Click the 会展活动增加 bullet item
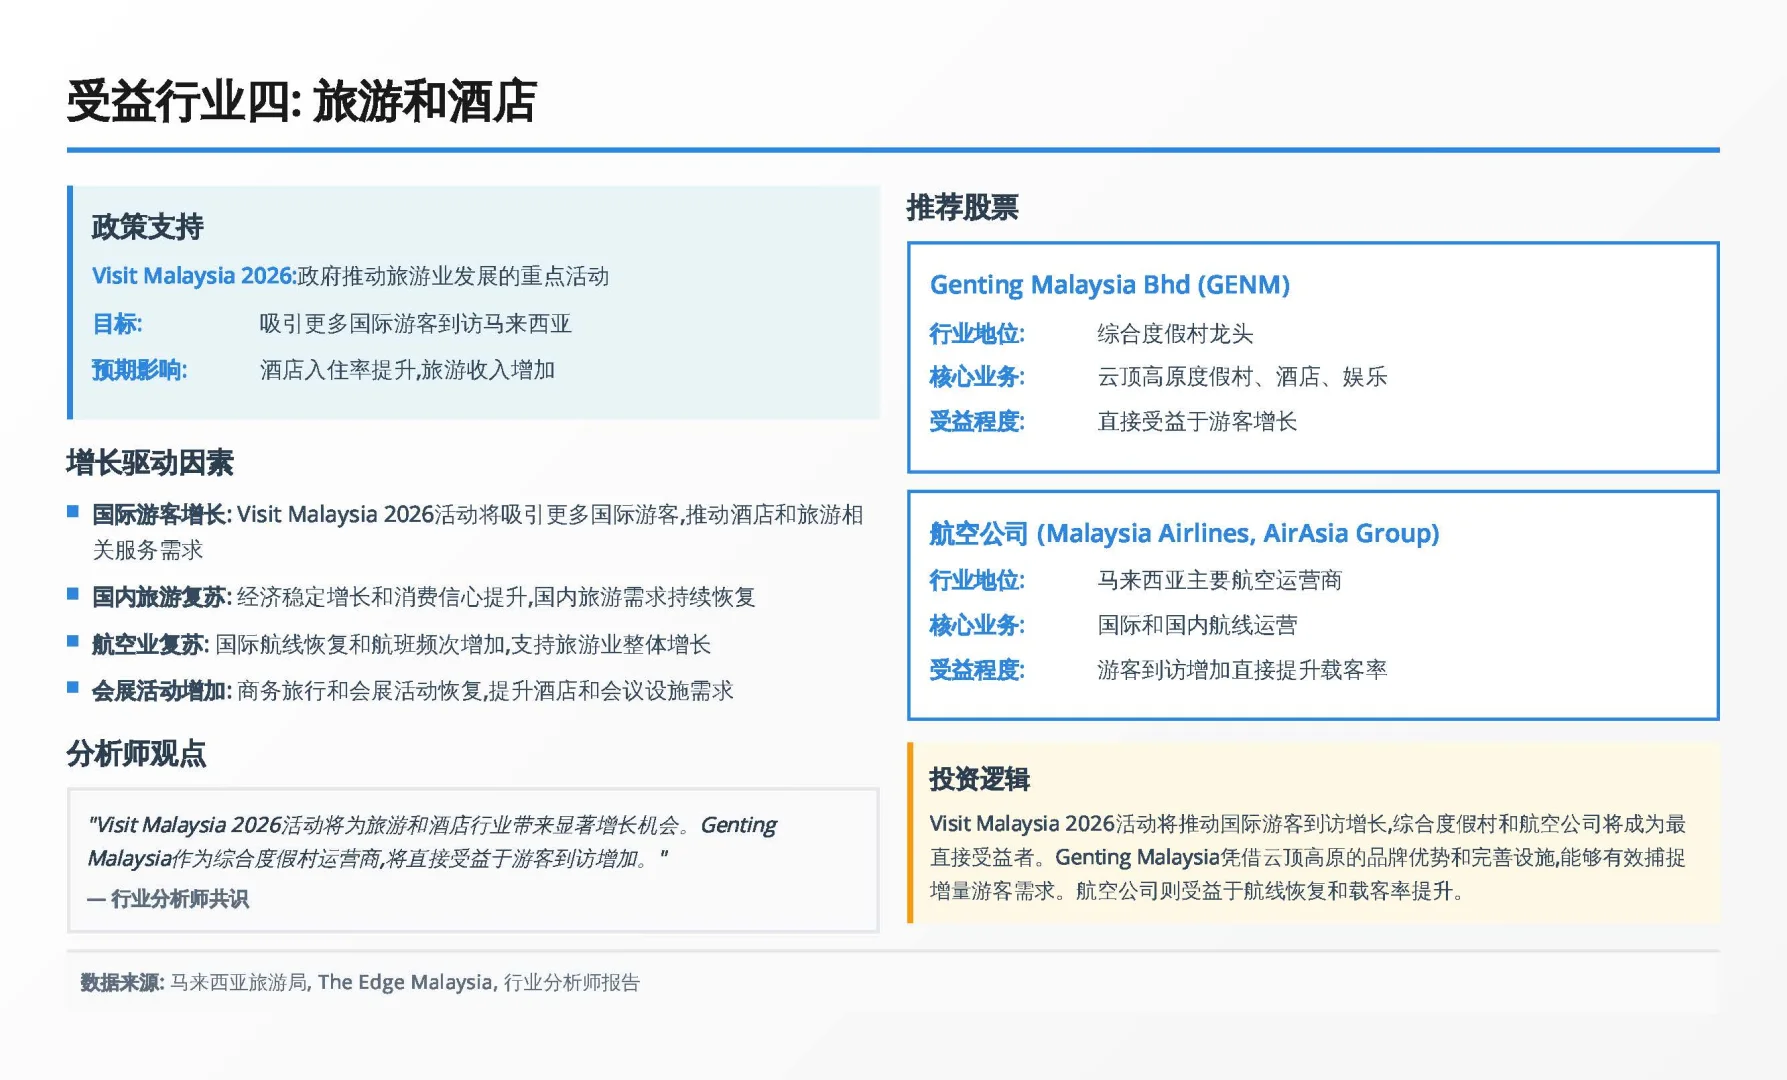Screen dimensions: 1787x1080 pyautogui.click(x=413, y=691)
